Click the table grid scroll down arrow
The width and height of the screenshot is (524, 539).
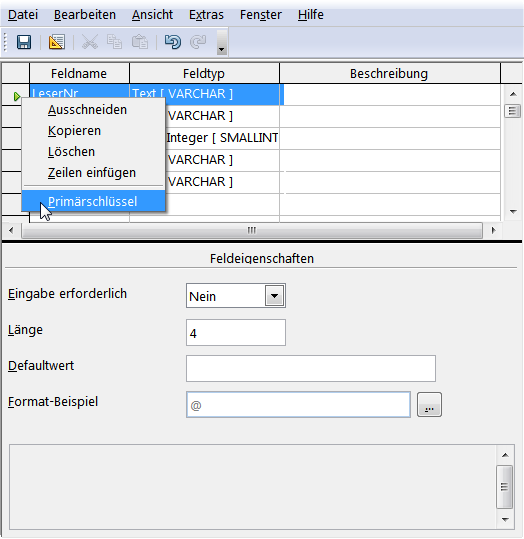pos(513,211)
